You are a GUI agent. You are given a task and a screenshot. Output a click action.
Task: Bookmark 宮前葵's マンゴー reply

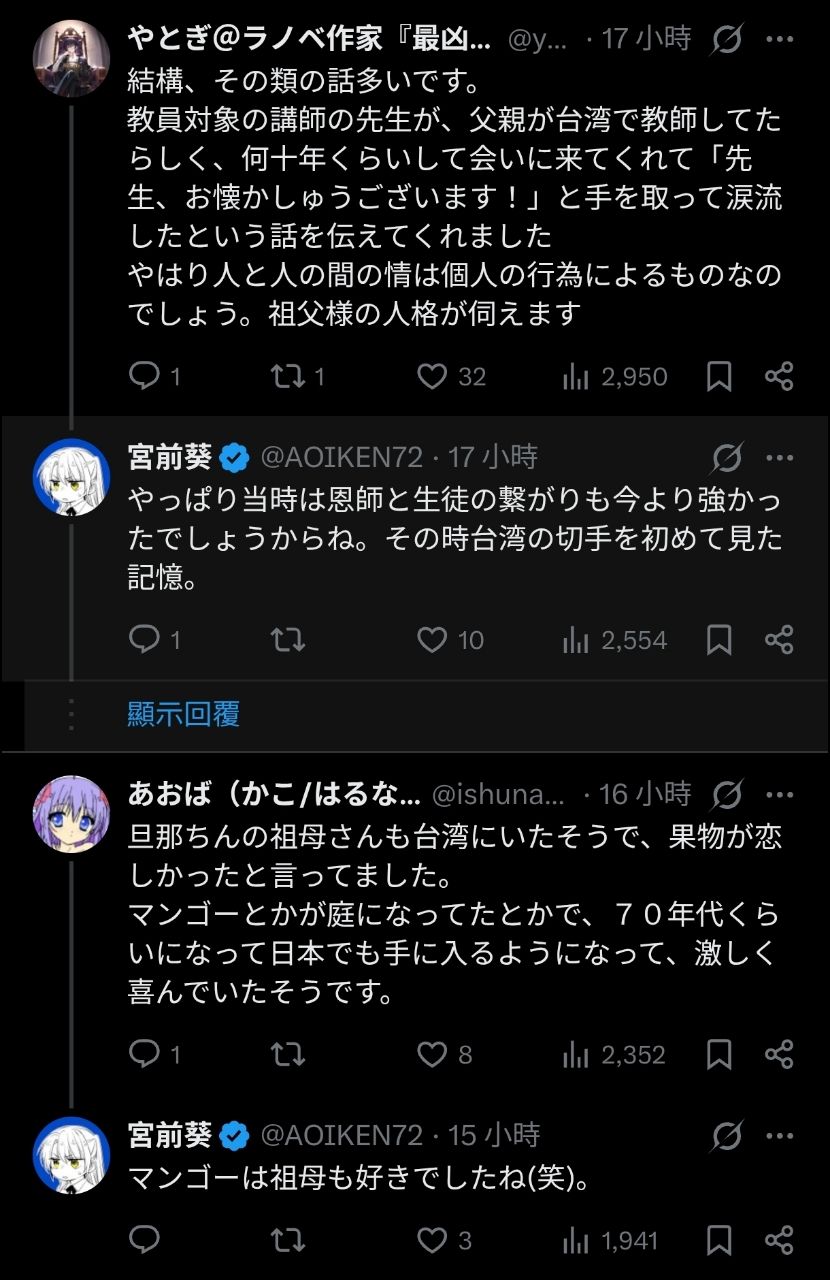tap(719, 1241)
